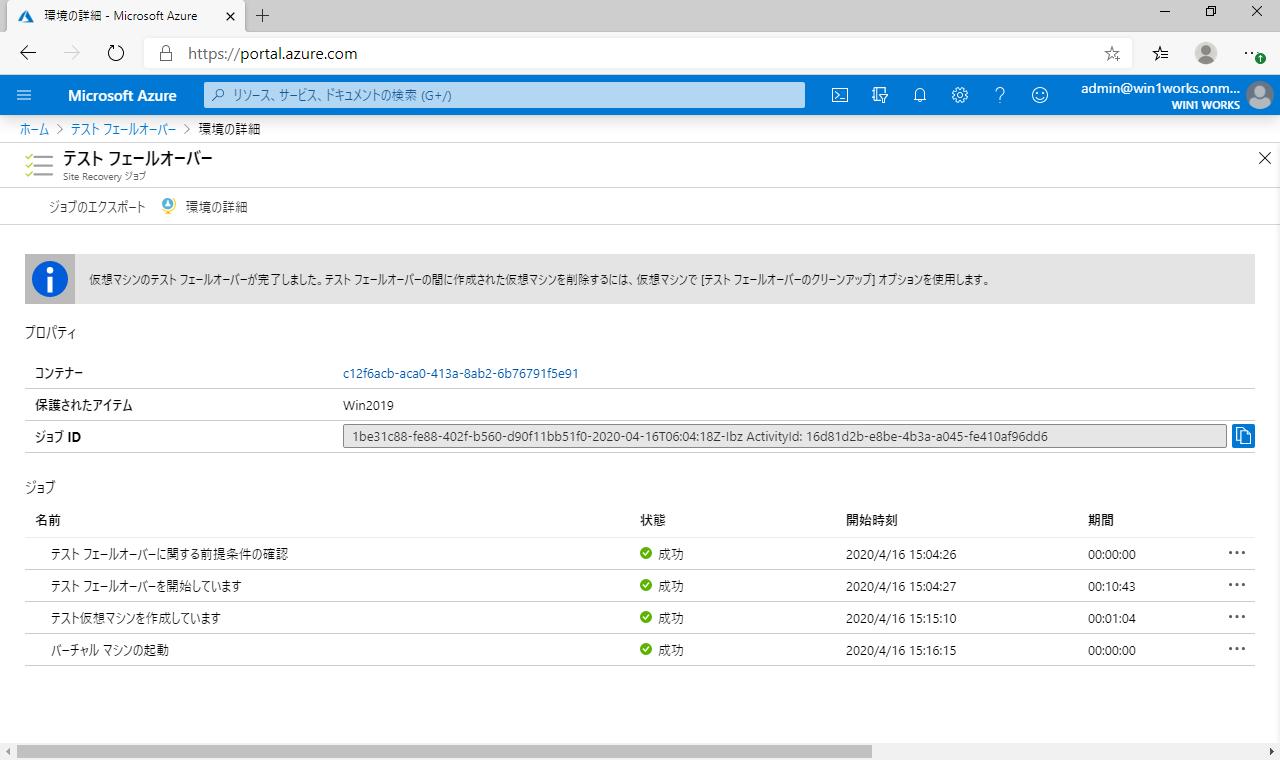Open the browser profile icon
The image size is (1280, 760).
1206,53
